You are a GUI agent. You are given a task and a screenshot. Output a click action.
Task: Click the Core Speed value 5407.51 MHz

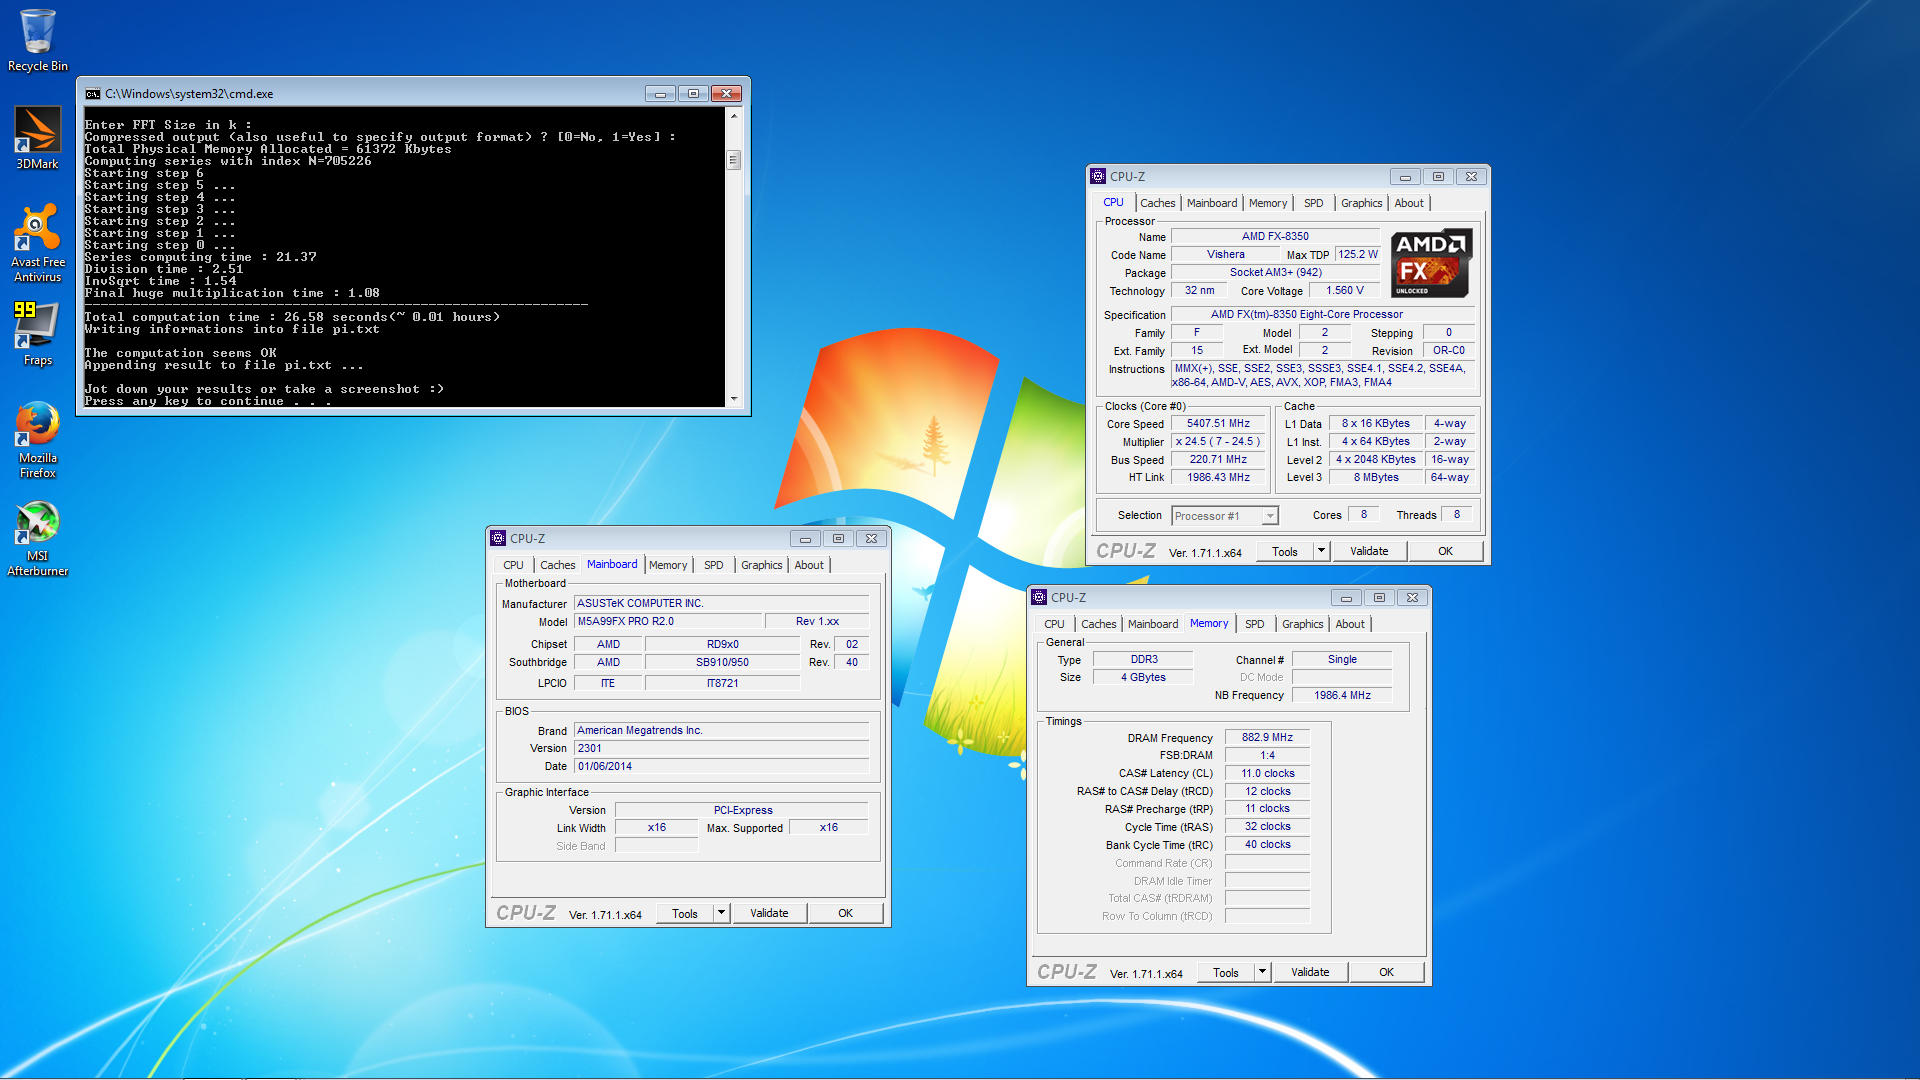pos(1218,424)
